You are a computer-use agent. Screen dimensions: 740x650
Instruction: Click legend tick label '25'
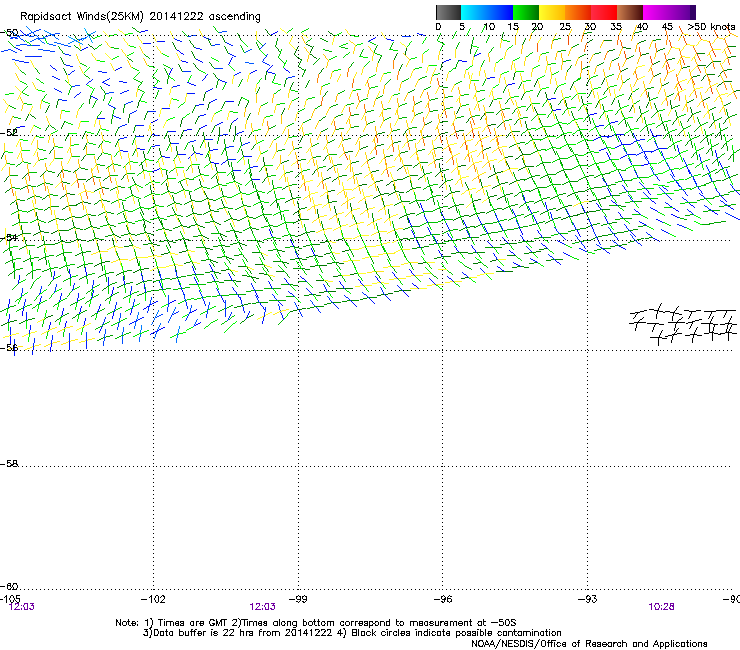[x=565, y=27]
